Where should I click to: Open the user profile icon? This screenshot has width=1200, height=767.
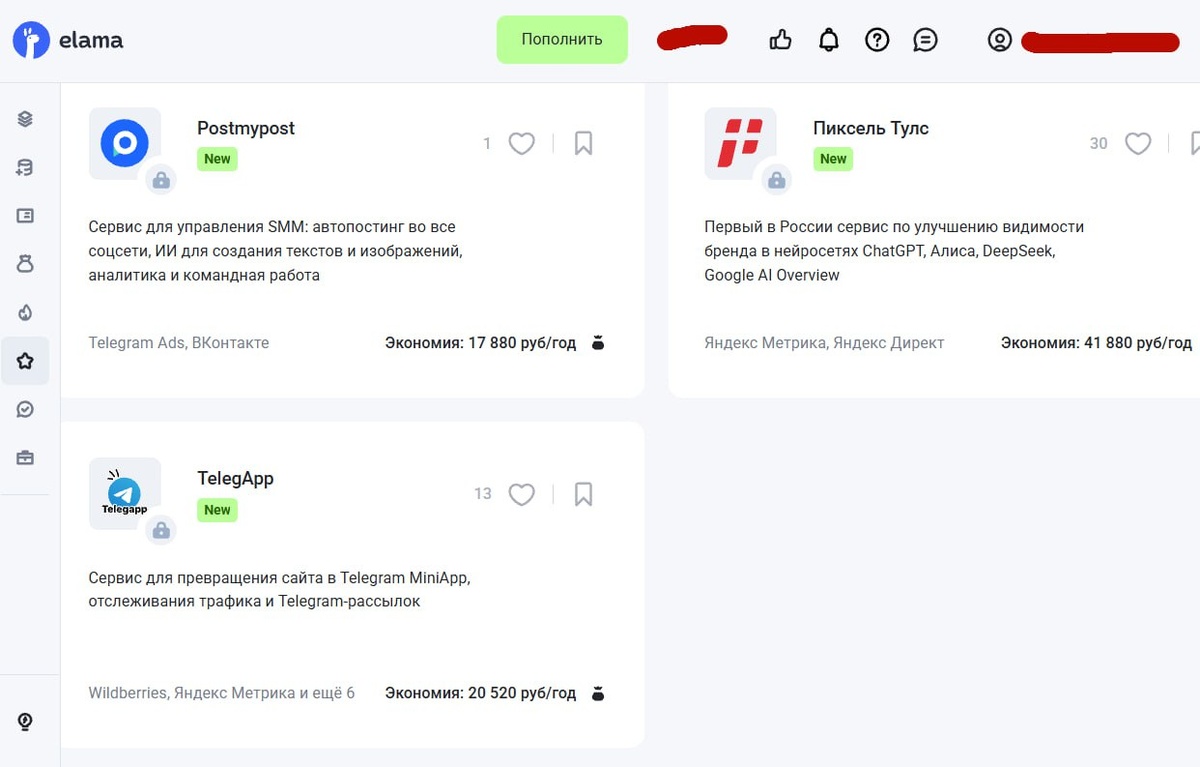(1000, 40)
